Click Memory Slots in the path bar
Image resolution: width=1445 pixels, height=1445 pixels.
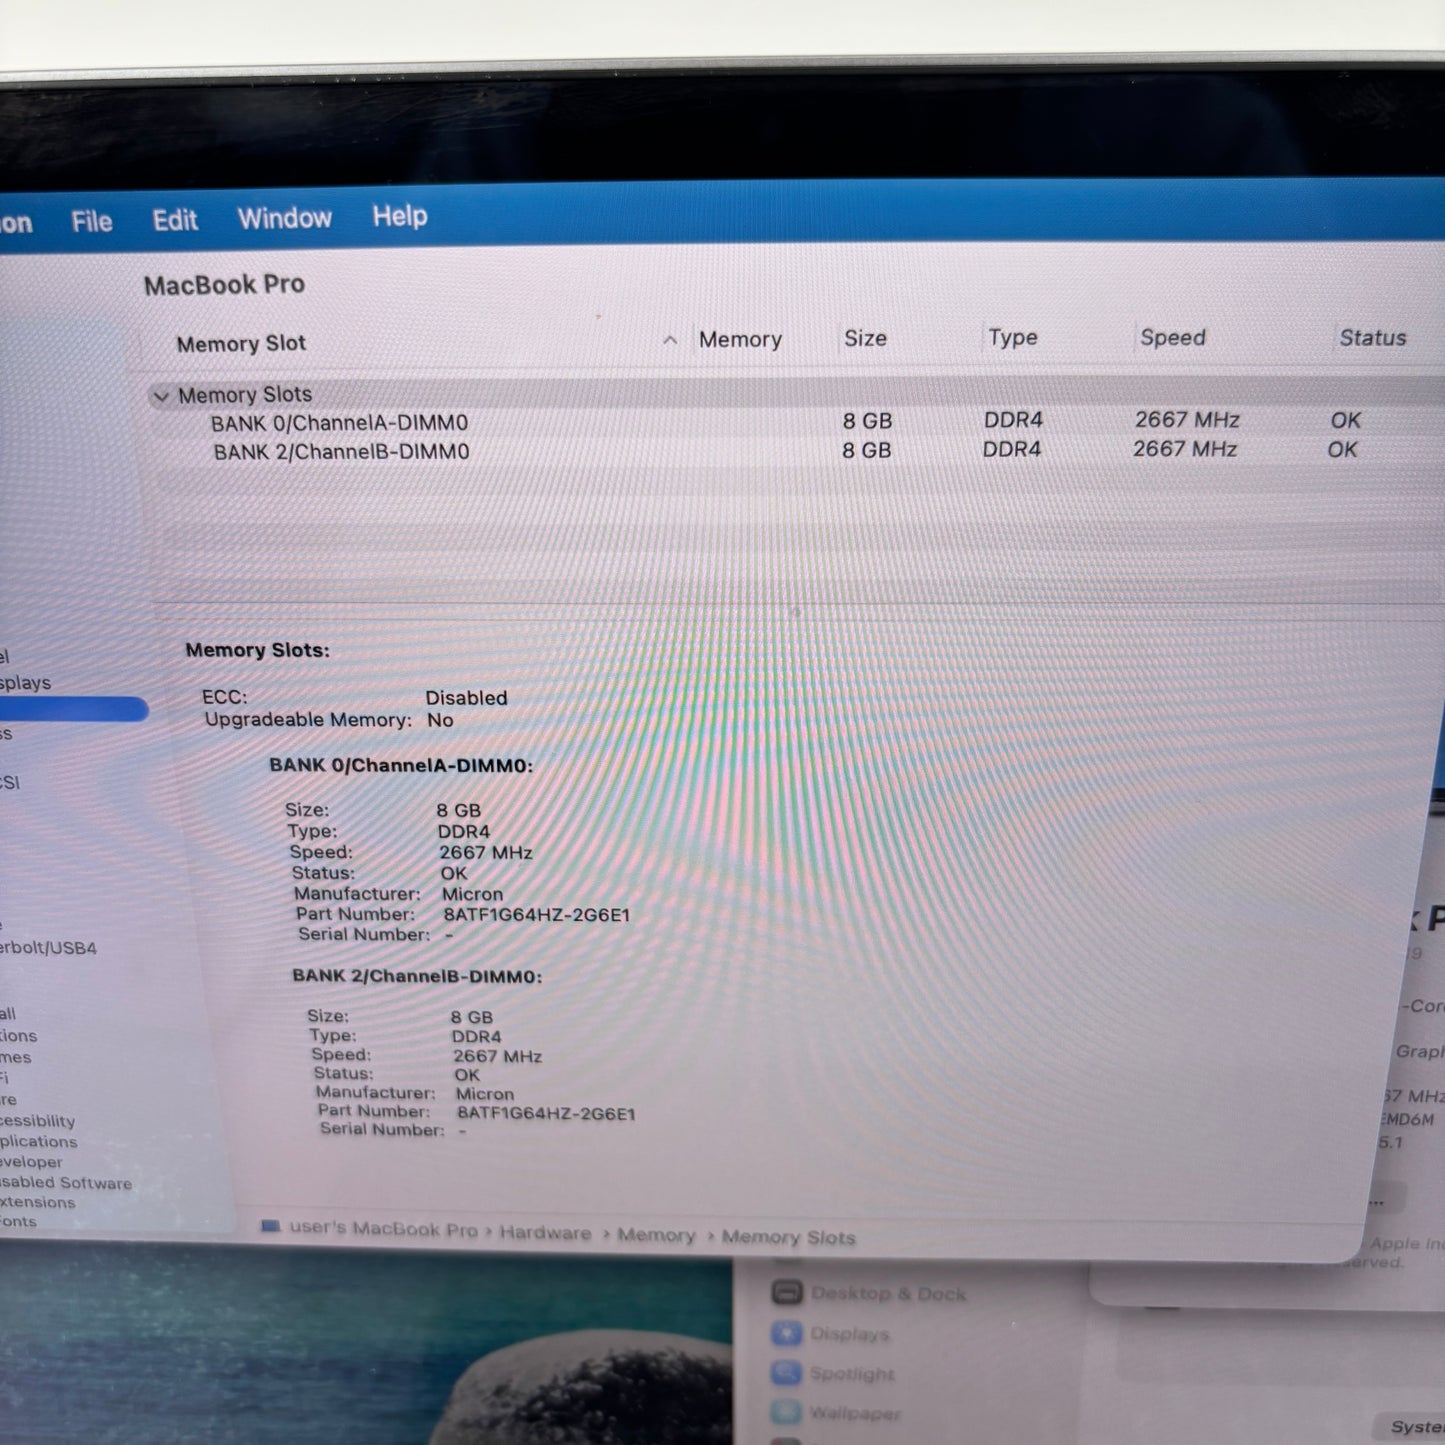(x=789, y=1237)
